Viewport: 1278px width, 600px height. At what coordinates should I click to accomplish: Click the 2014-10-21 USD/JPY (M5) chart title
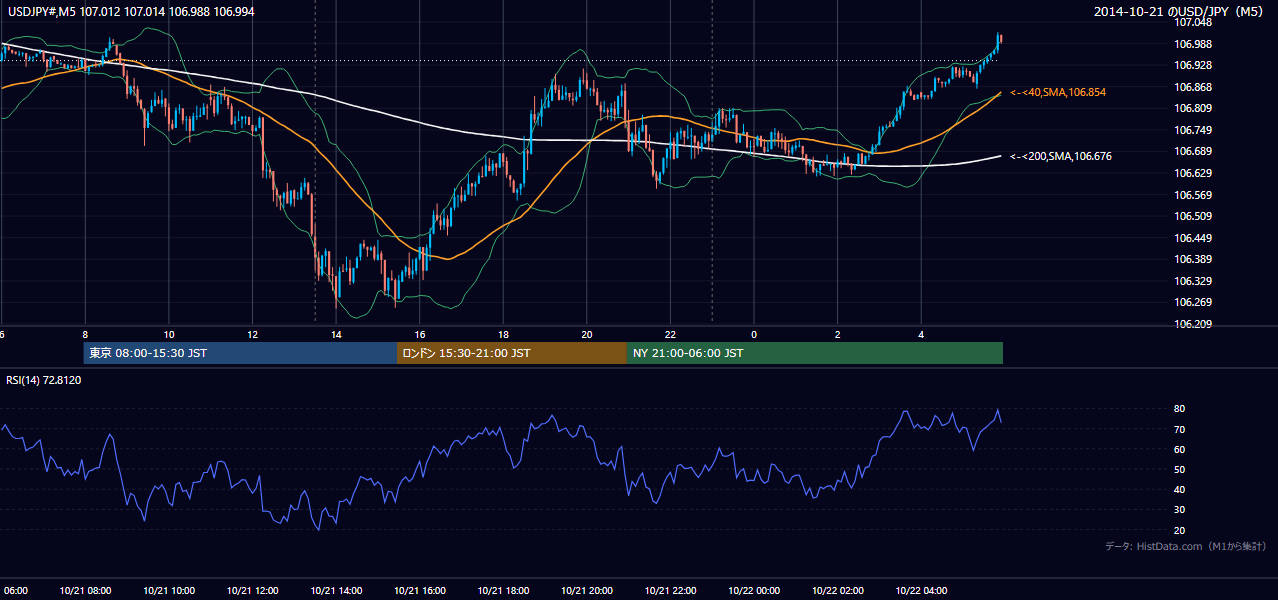tap(1181, 12)
